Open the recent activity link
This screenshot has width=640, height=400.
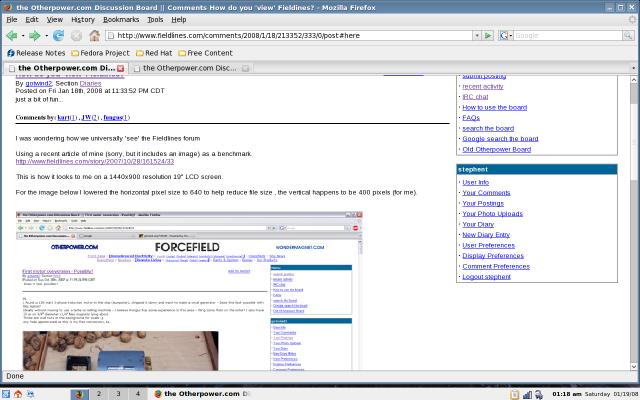pyautogui.click(x=483, y=87)
